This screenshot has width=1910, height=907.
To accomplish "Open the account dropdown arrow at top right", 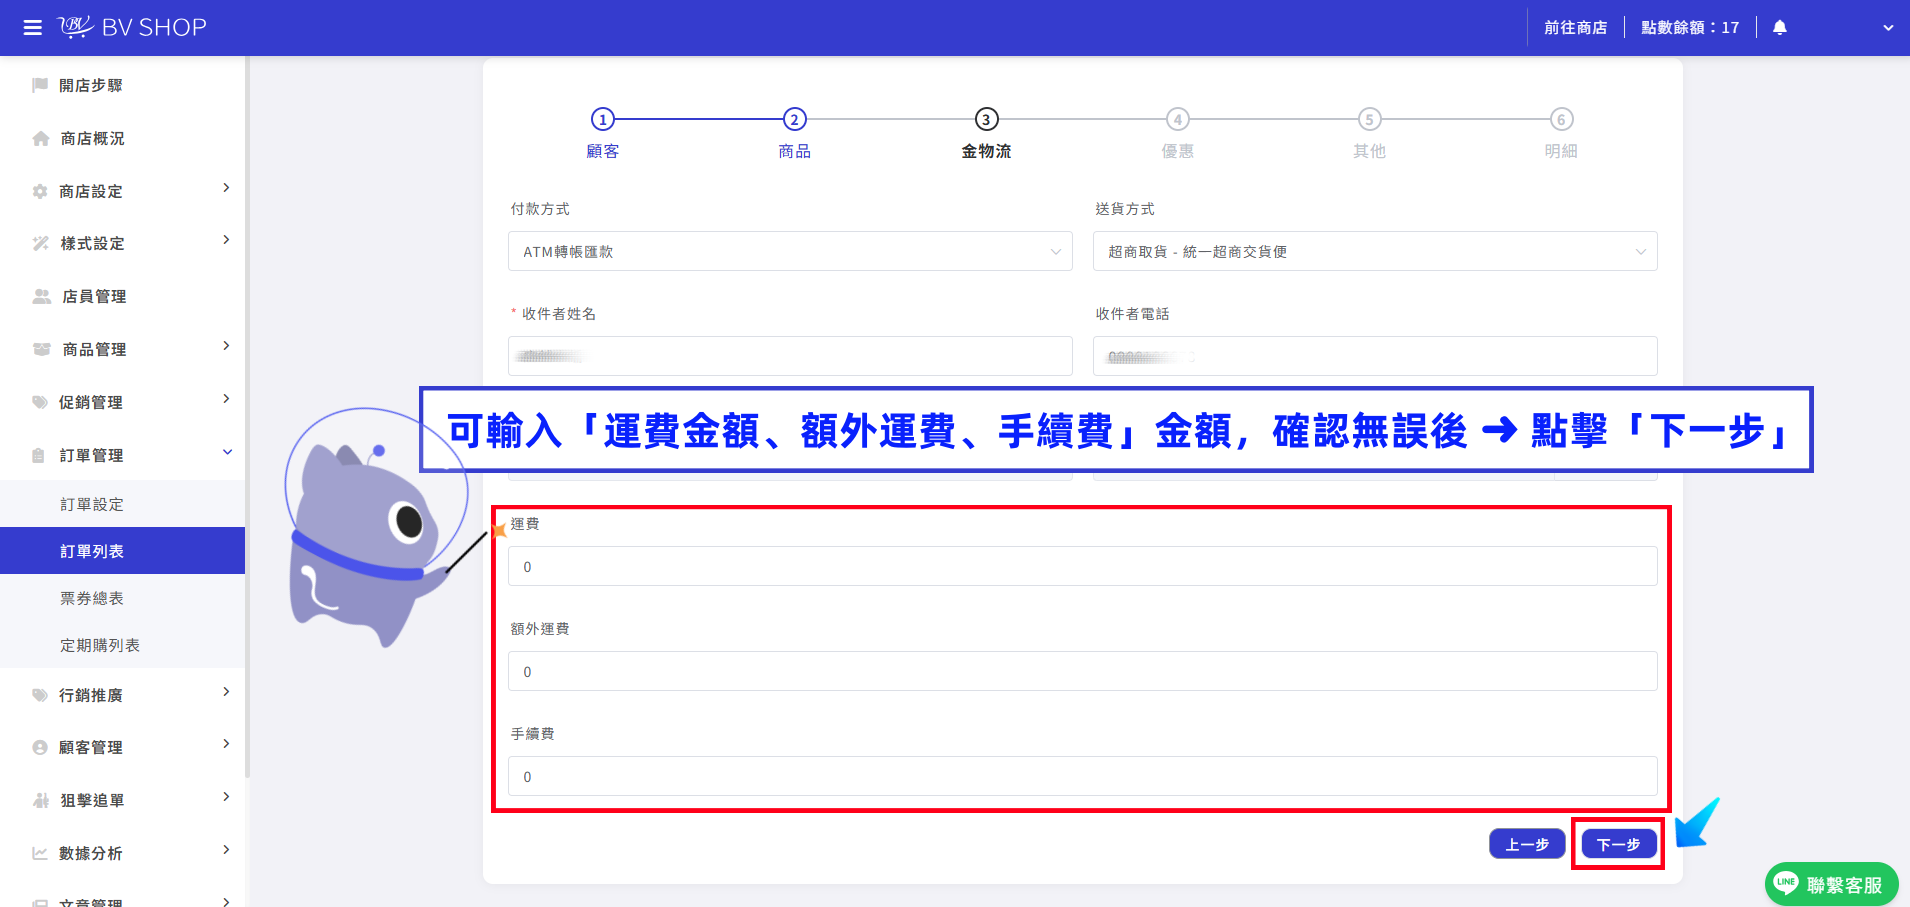I will [x=1888, y=28].
